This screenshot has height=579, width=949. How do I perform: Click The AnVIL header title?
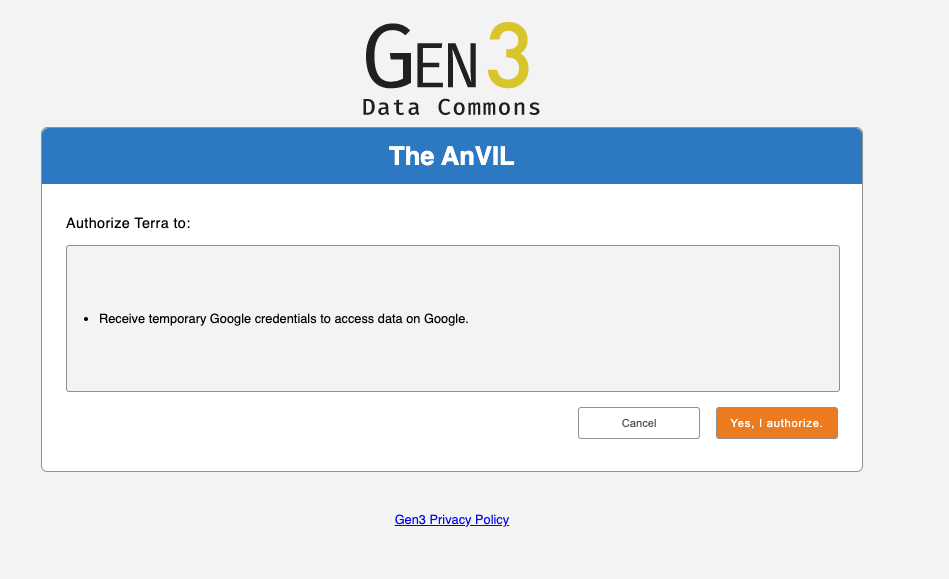click(451, 156)
